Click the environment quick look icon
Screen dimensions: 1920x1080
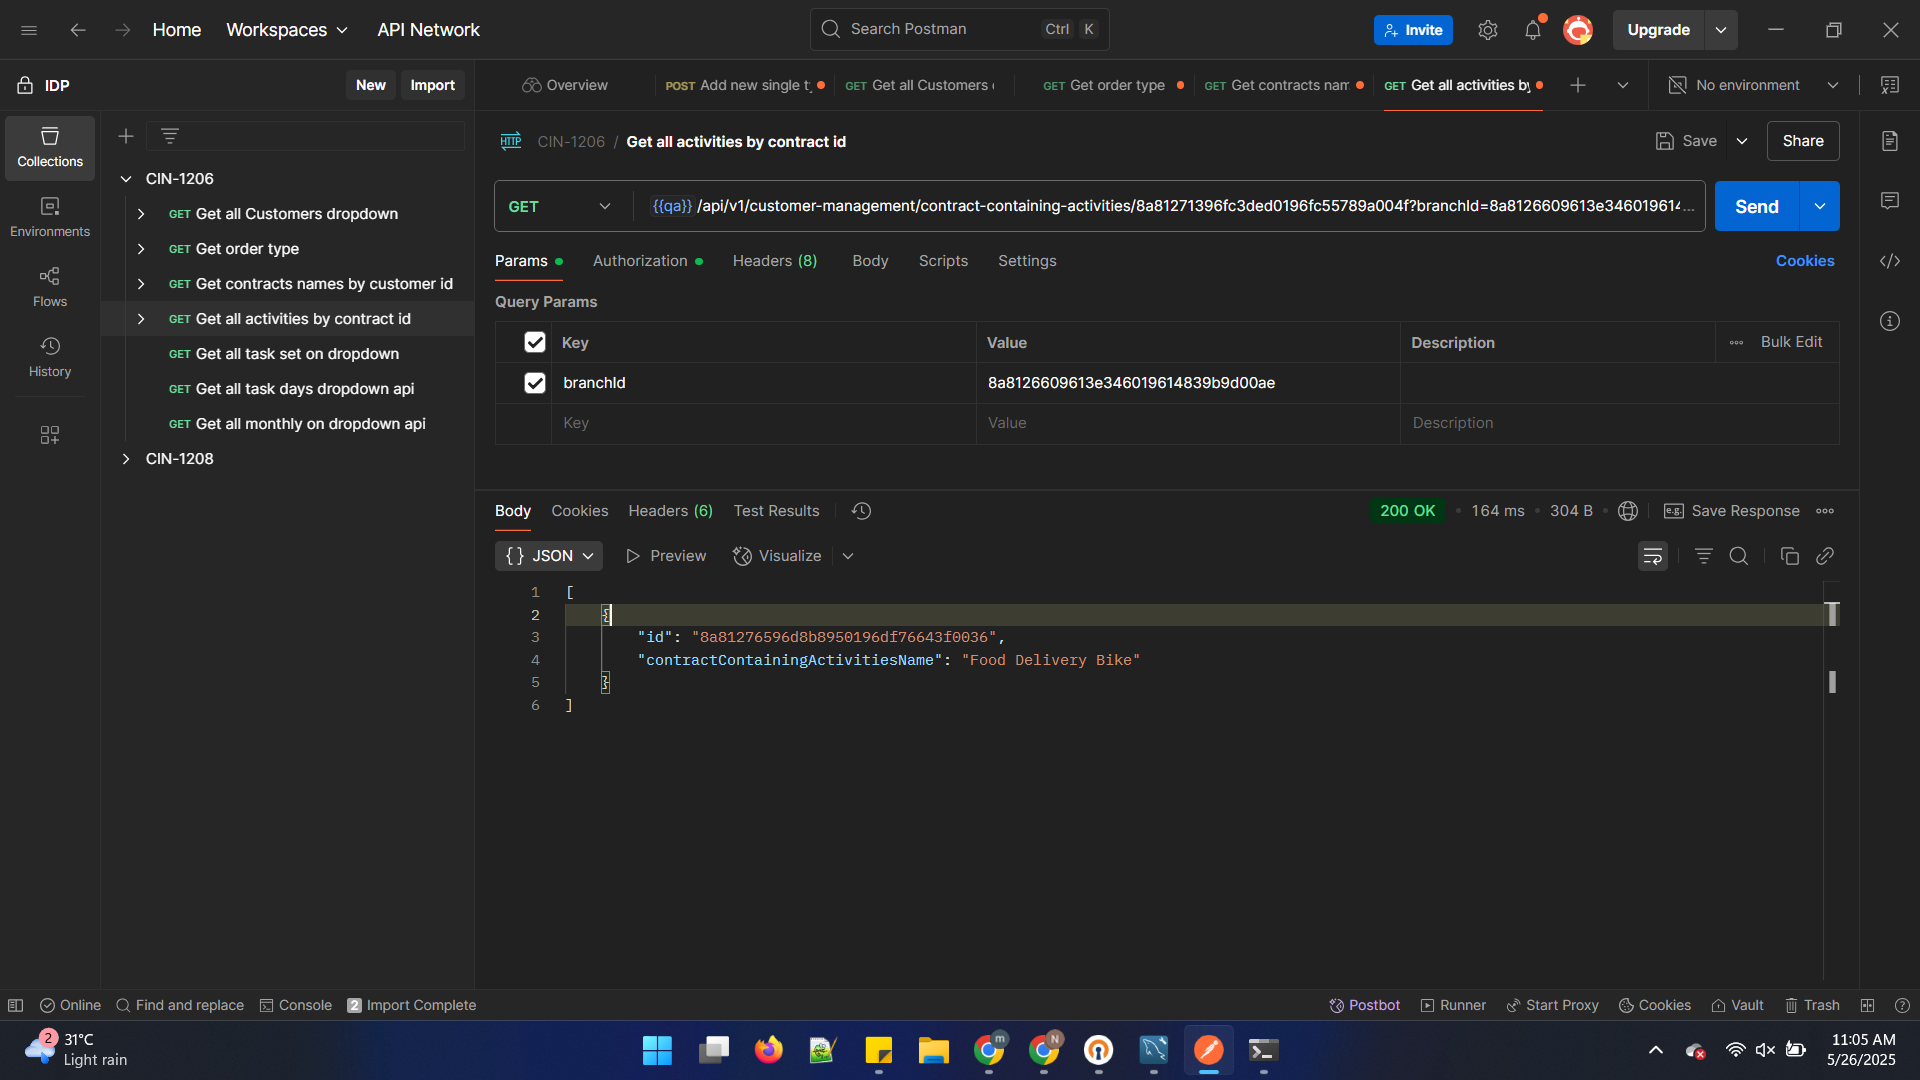pyautogui.click(x=1890, y=86)
